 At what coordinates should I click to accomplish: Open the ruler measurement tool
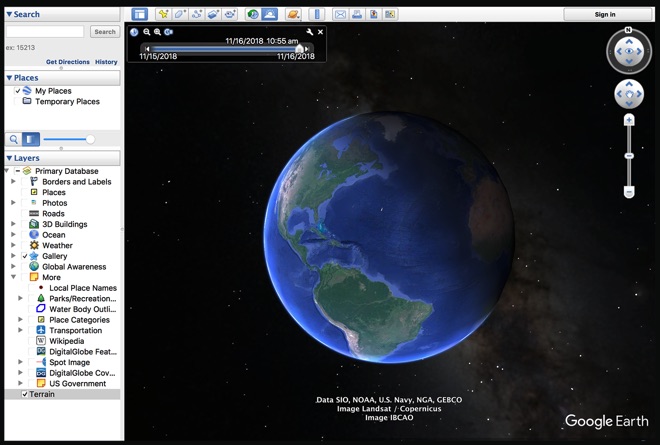click(x=317, y=14)
